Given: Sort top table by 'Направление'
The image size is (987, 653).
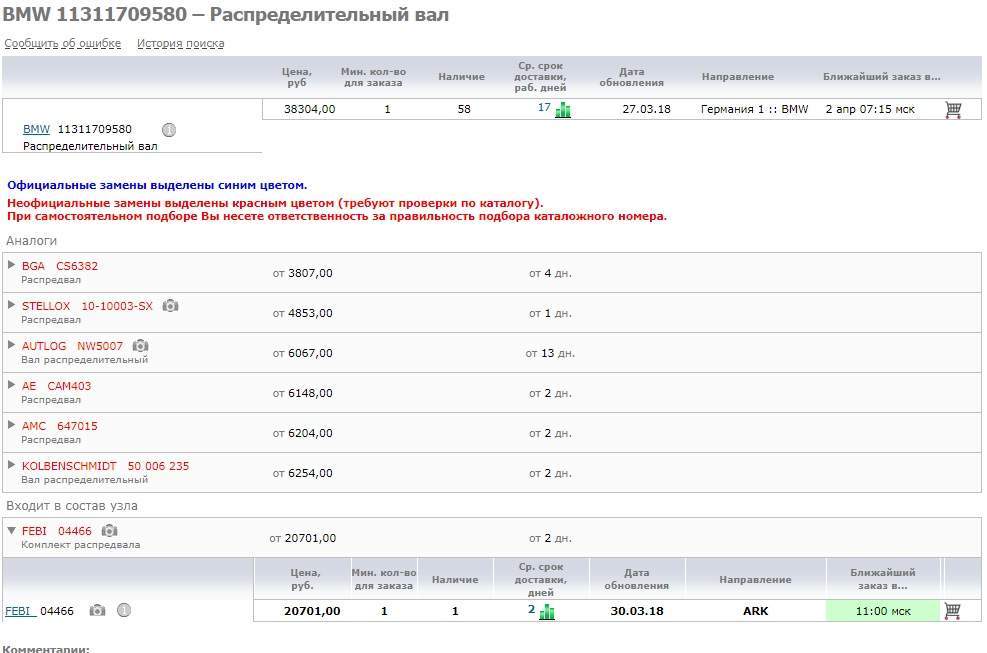Looking at the screenshot, I should [738, 77].
